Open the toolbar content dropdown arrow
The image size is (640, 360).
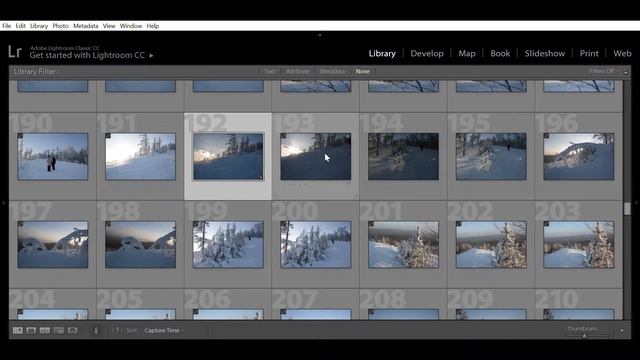pos(622,331)
